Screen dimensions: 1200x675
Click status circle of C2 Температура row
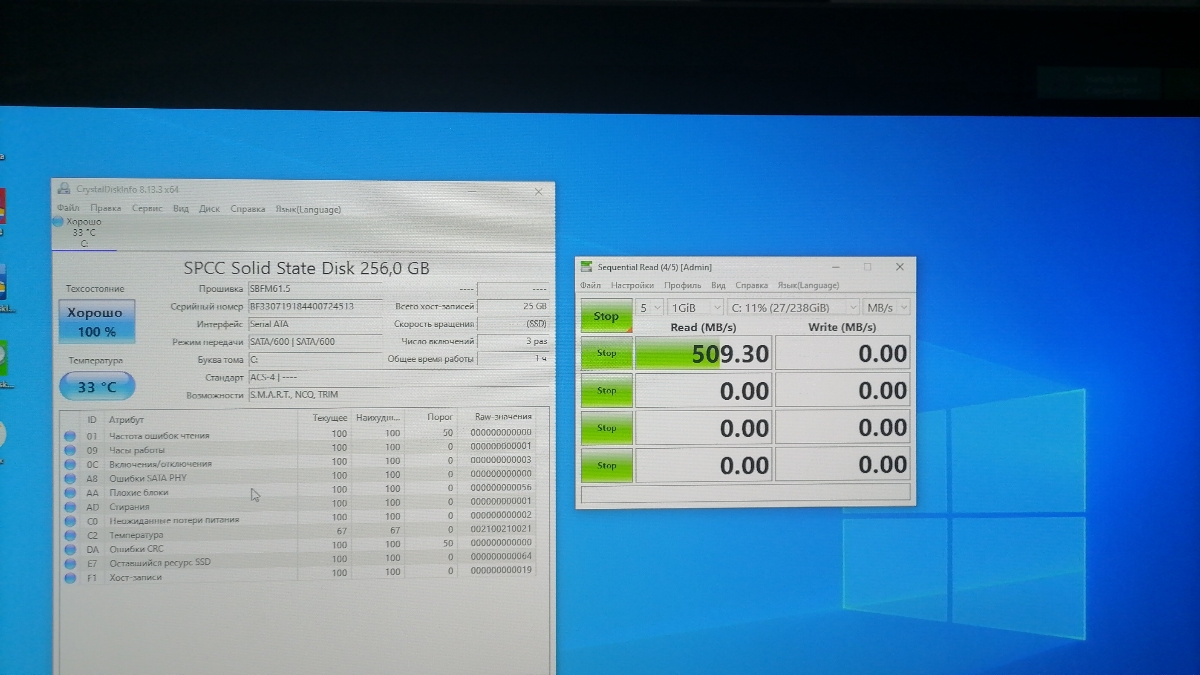pyautogui.click(x=70, y=535)
